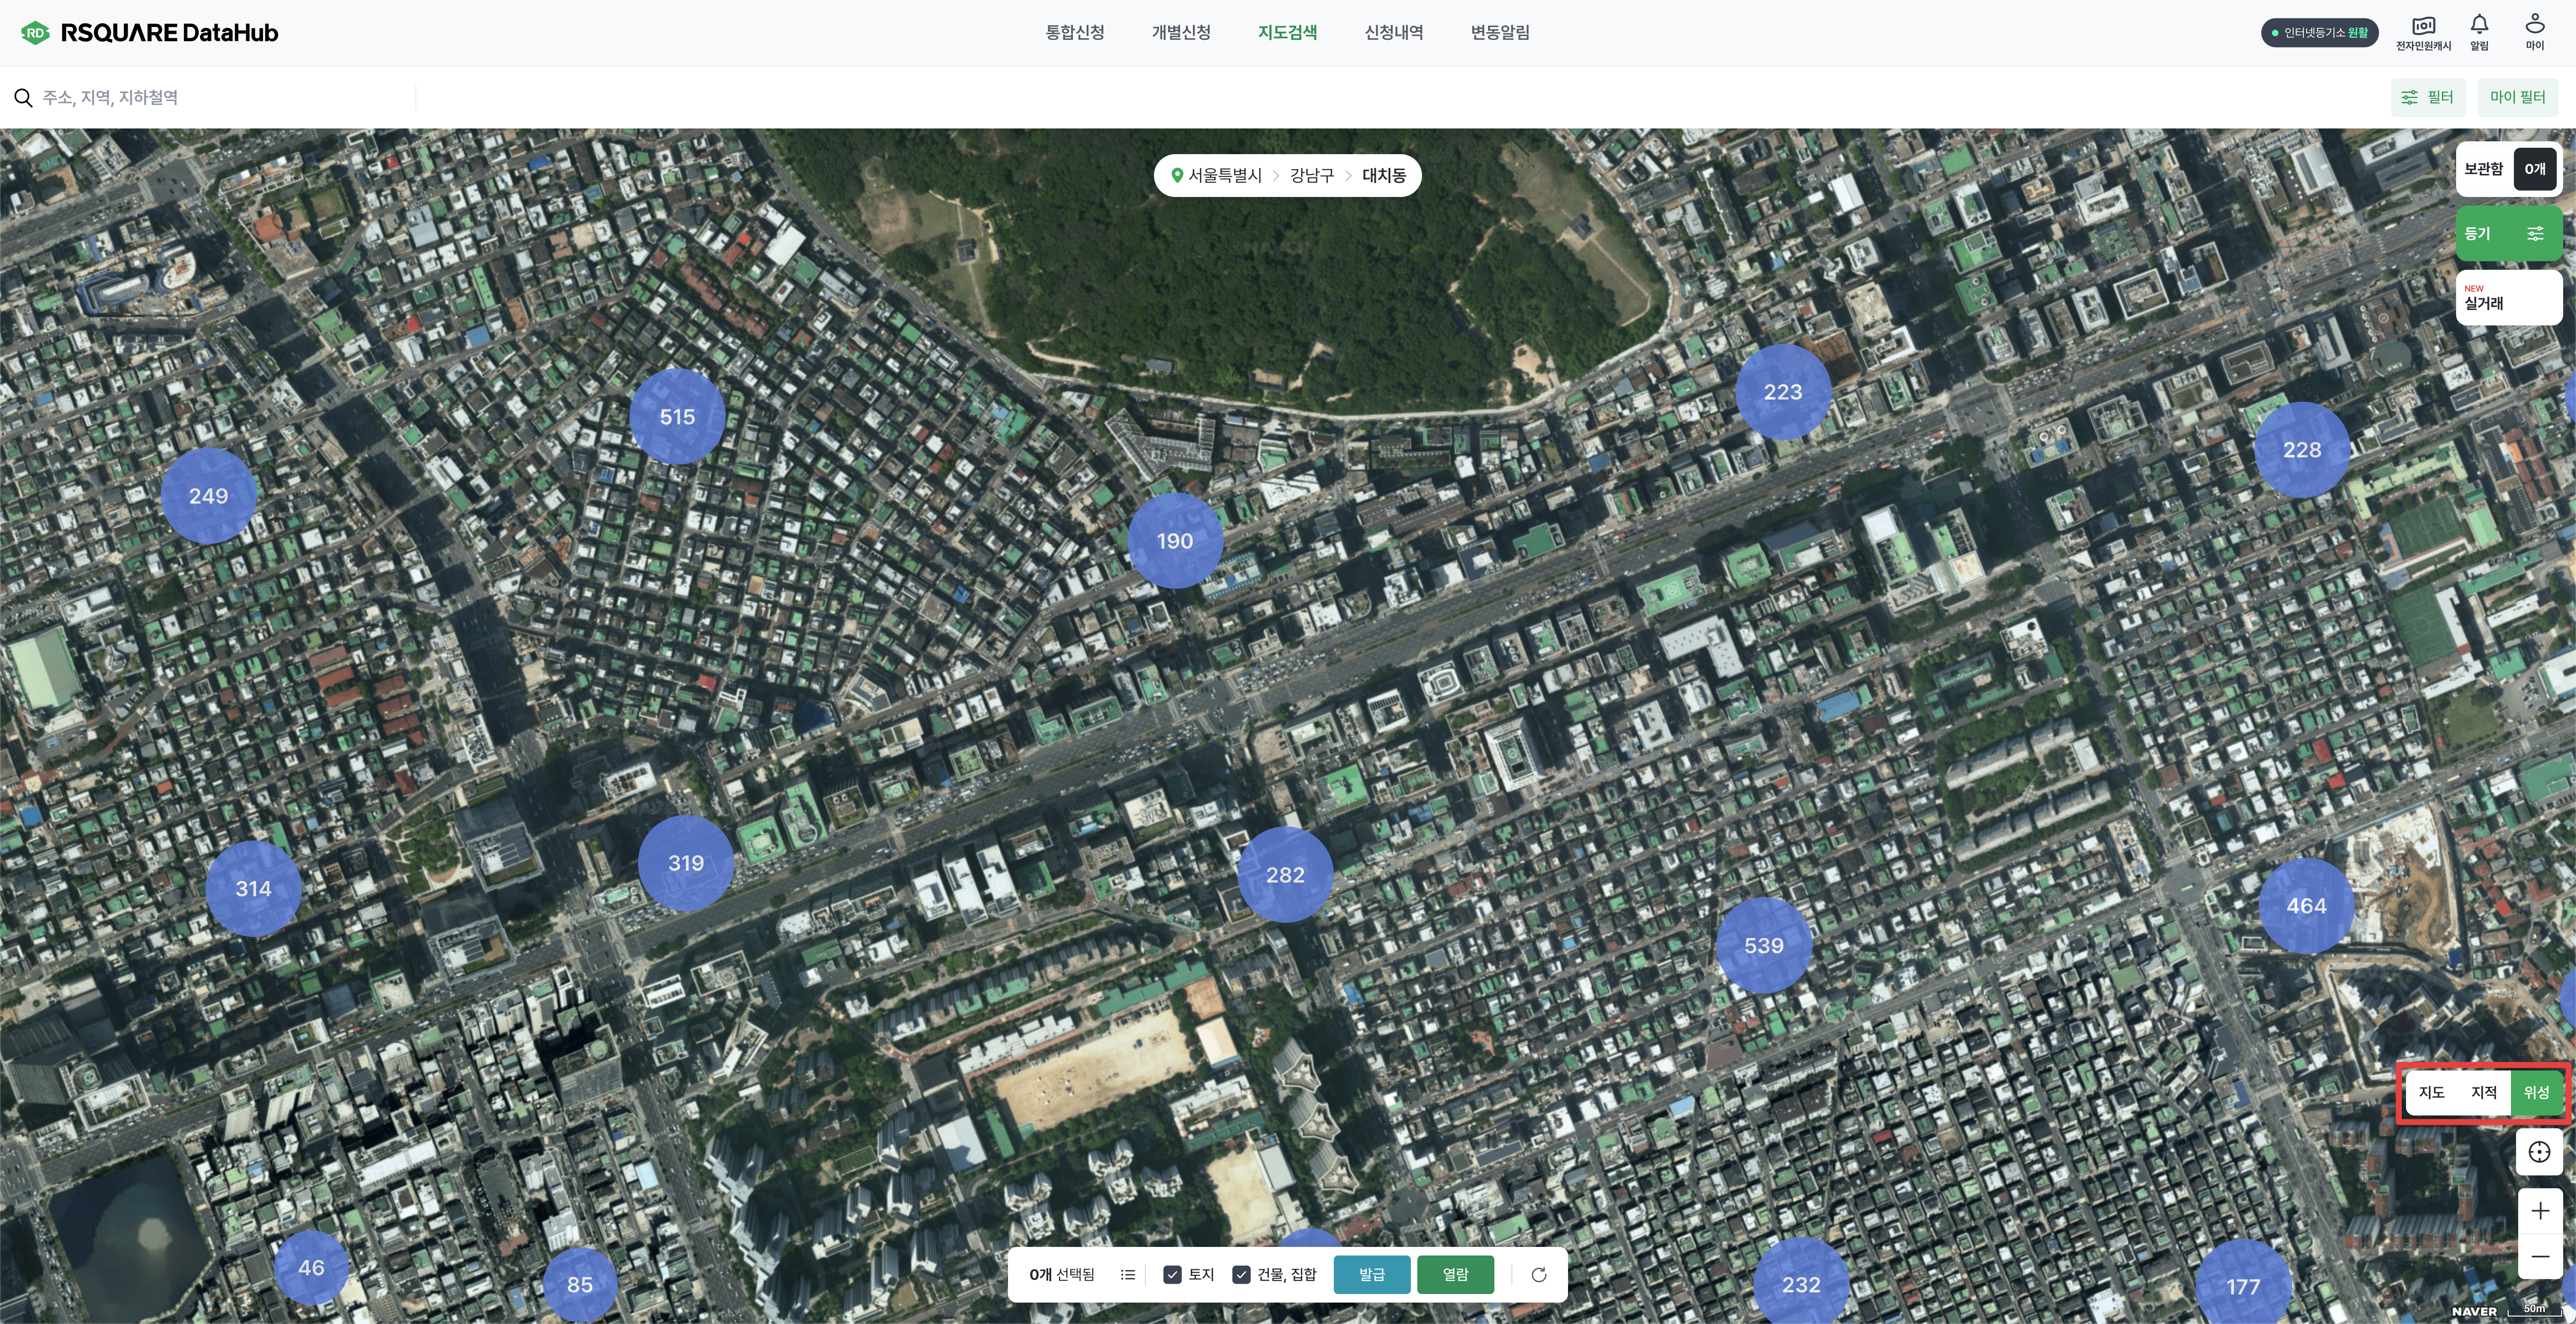Open the 대치동 neighborhood breadcrumb dropdown
2576x1324 pixels.
1384,175
